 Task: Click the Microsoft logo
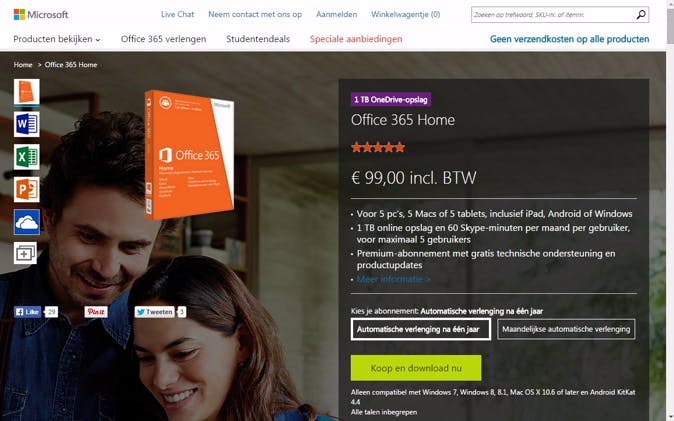pos(41,15)
